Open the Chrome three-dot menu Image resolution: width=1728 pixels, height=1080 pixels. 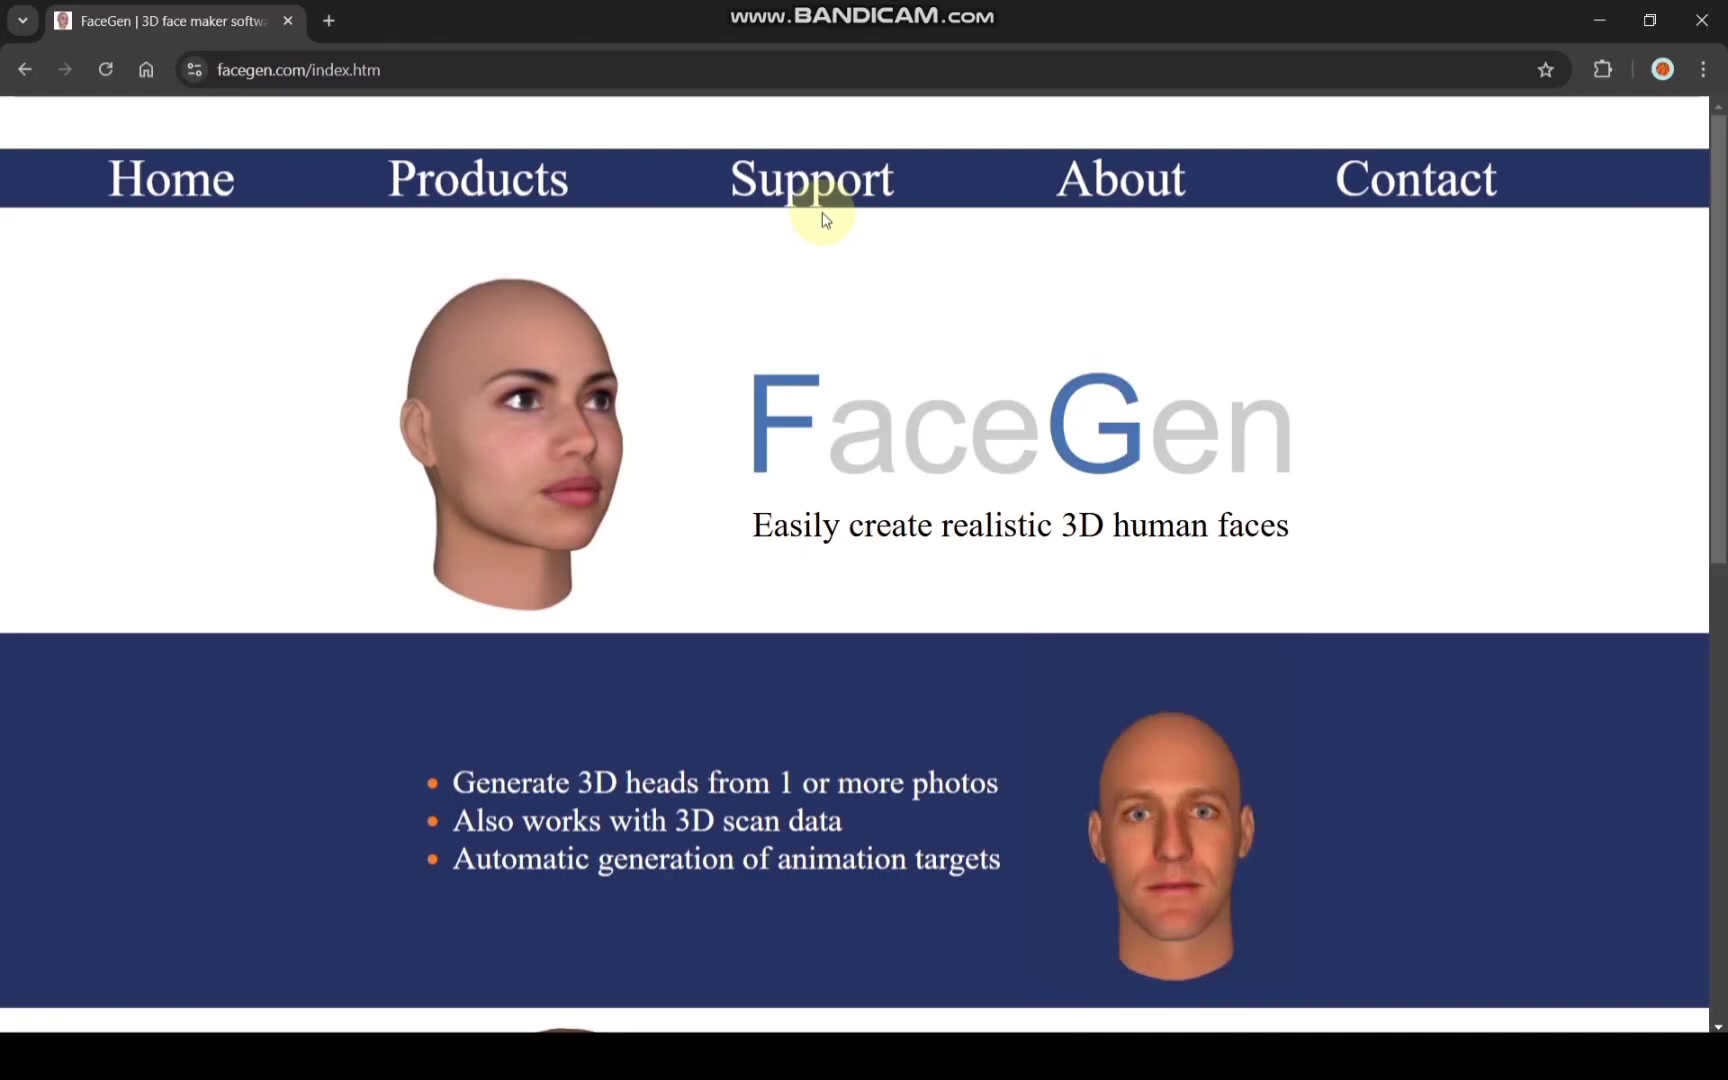click(x=1704, y=70)
